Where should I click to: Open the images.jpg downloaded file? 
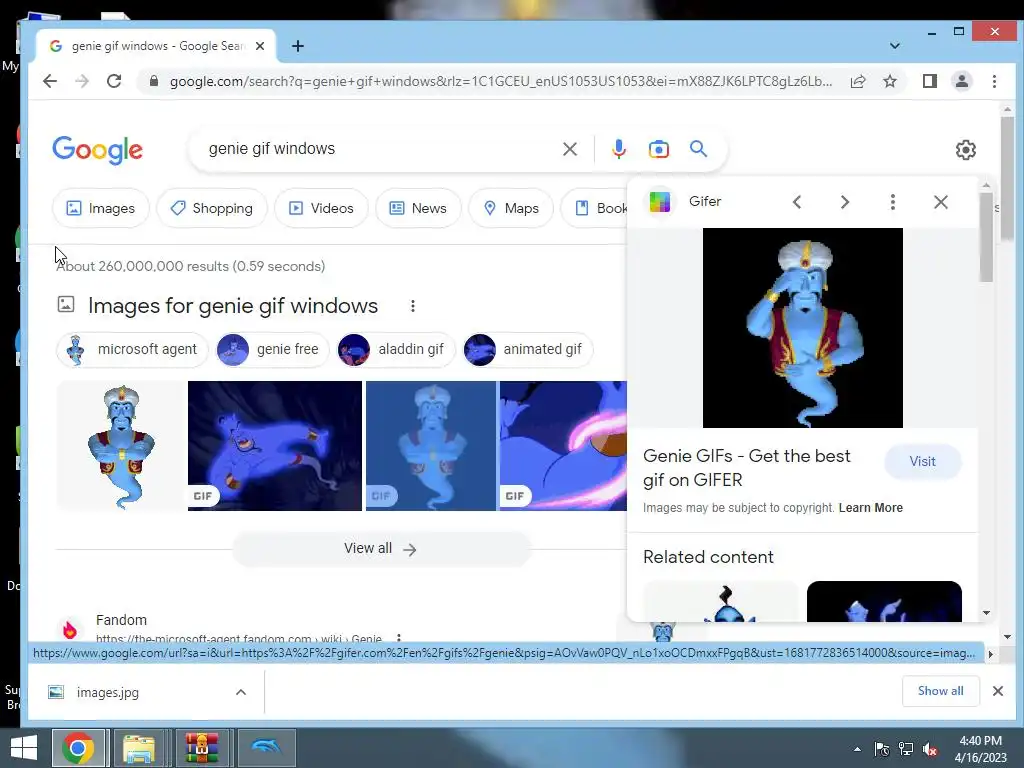[108, 692]
